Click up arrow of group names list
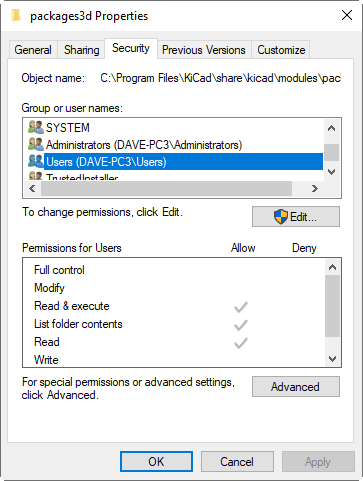This screenshot has width=363, height=481. [x=331, y=128]
